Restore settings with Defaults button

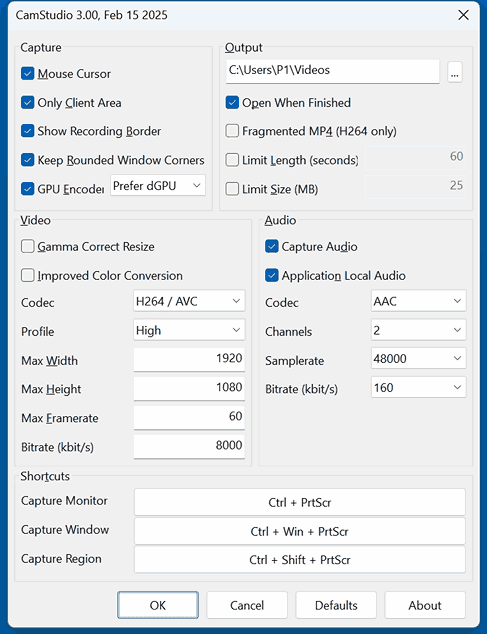point(336,605)
